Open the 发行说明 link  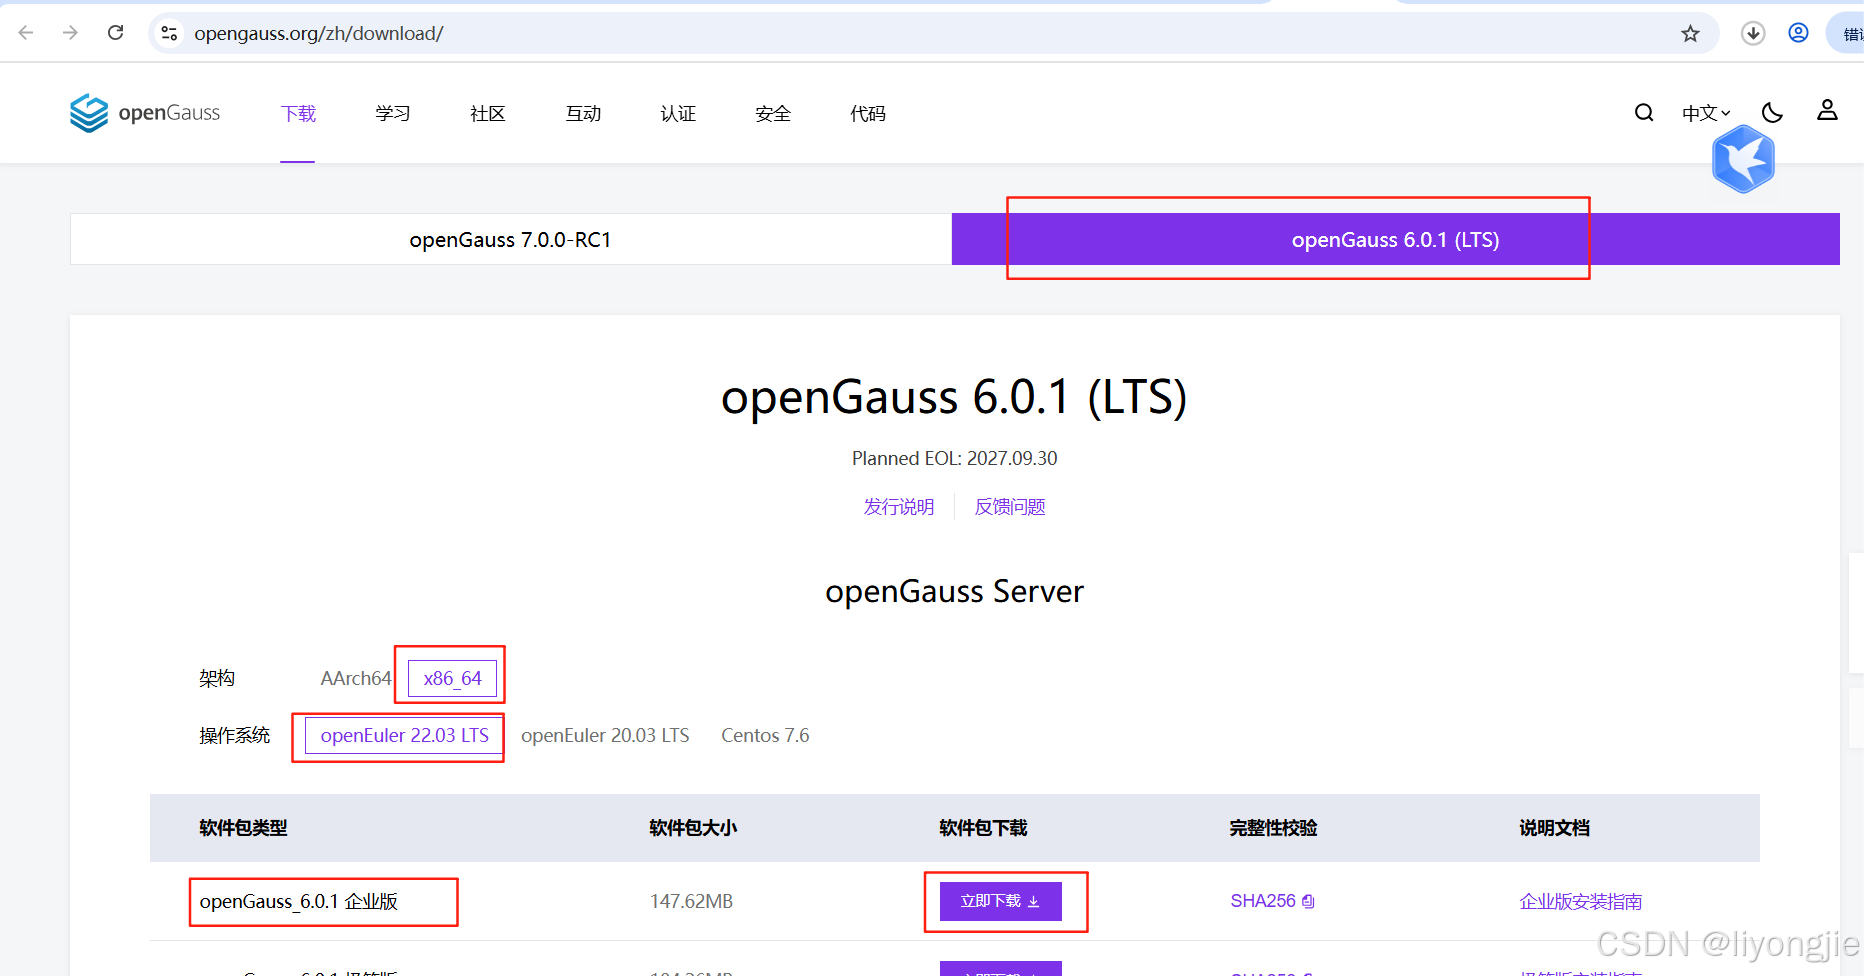coord(899,507)
